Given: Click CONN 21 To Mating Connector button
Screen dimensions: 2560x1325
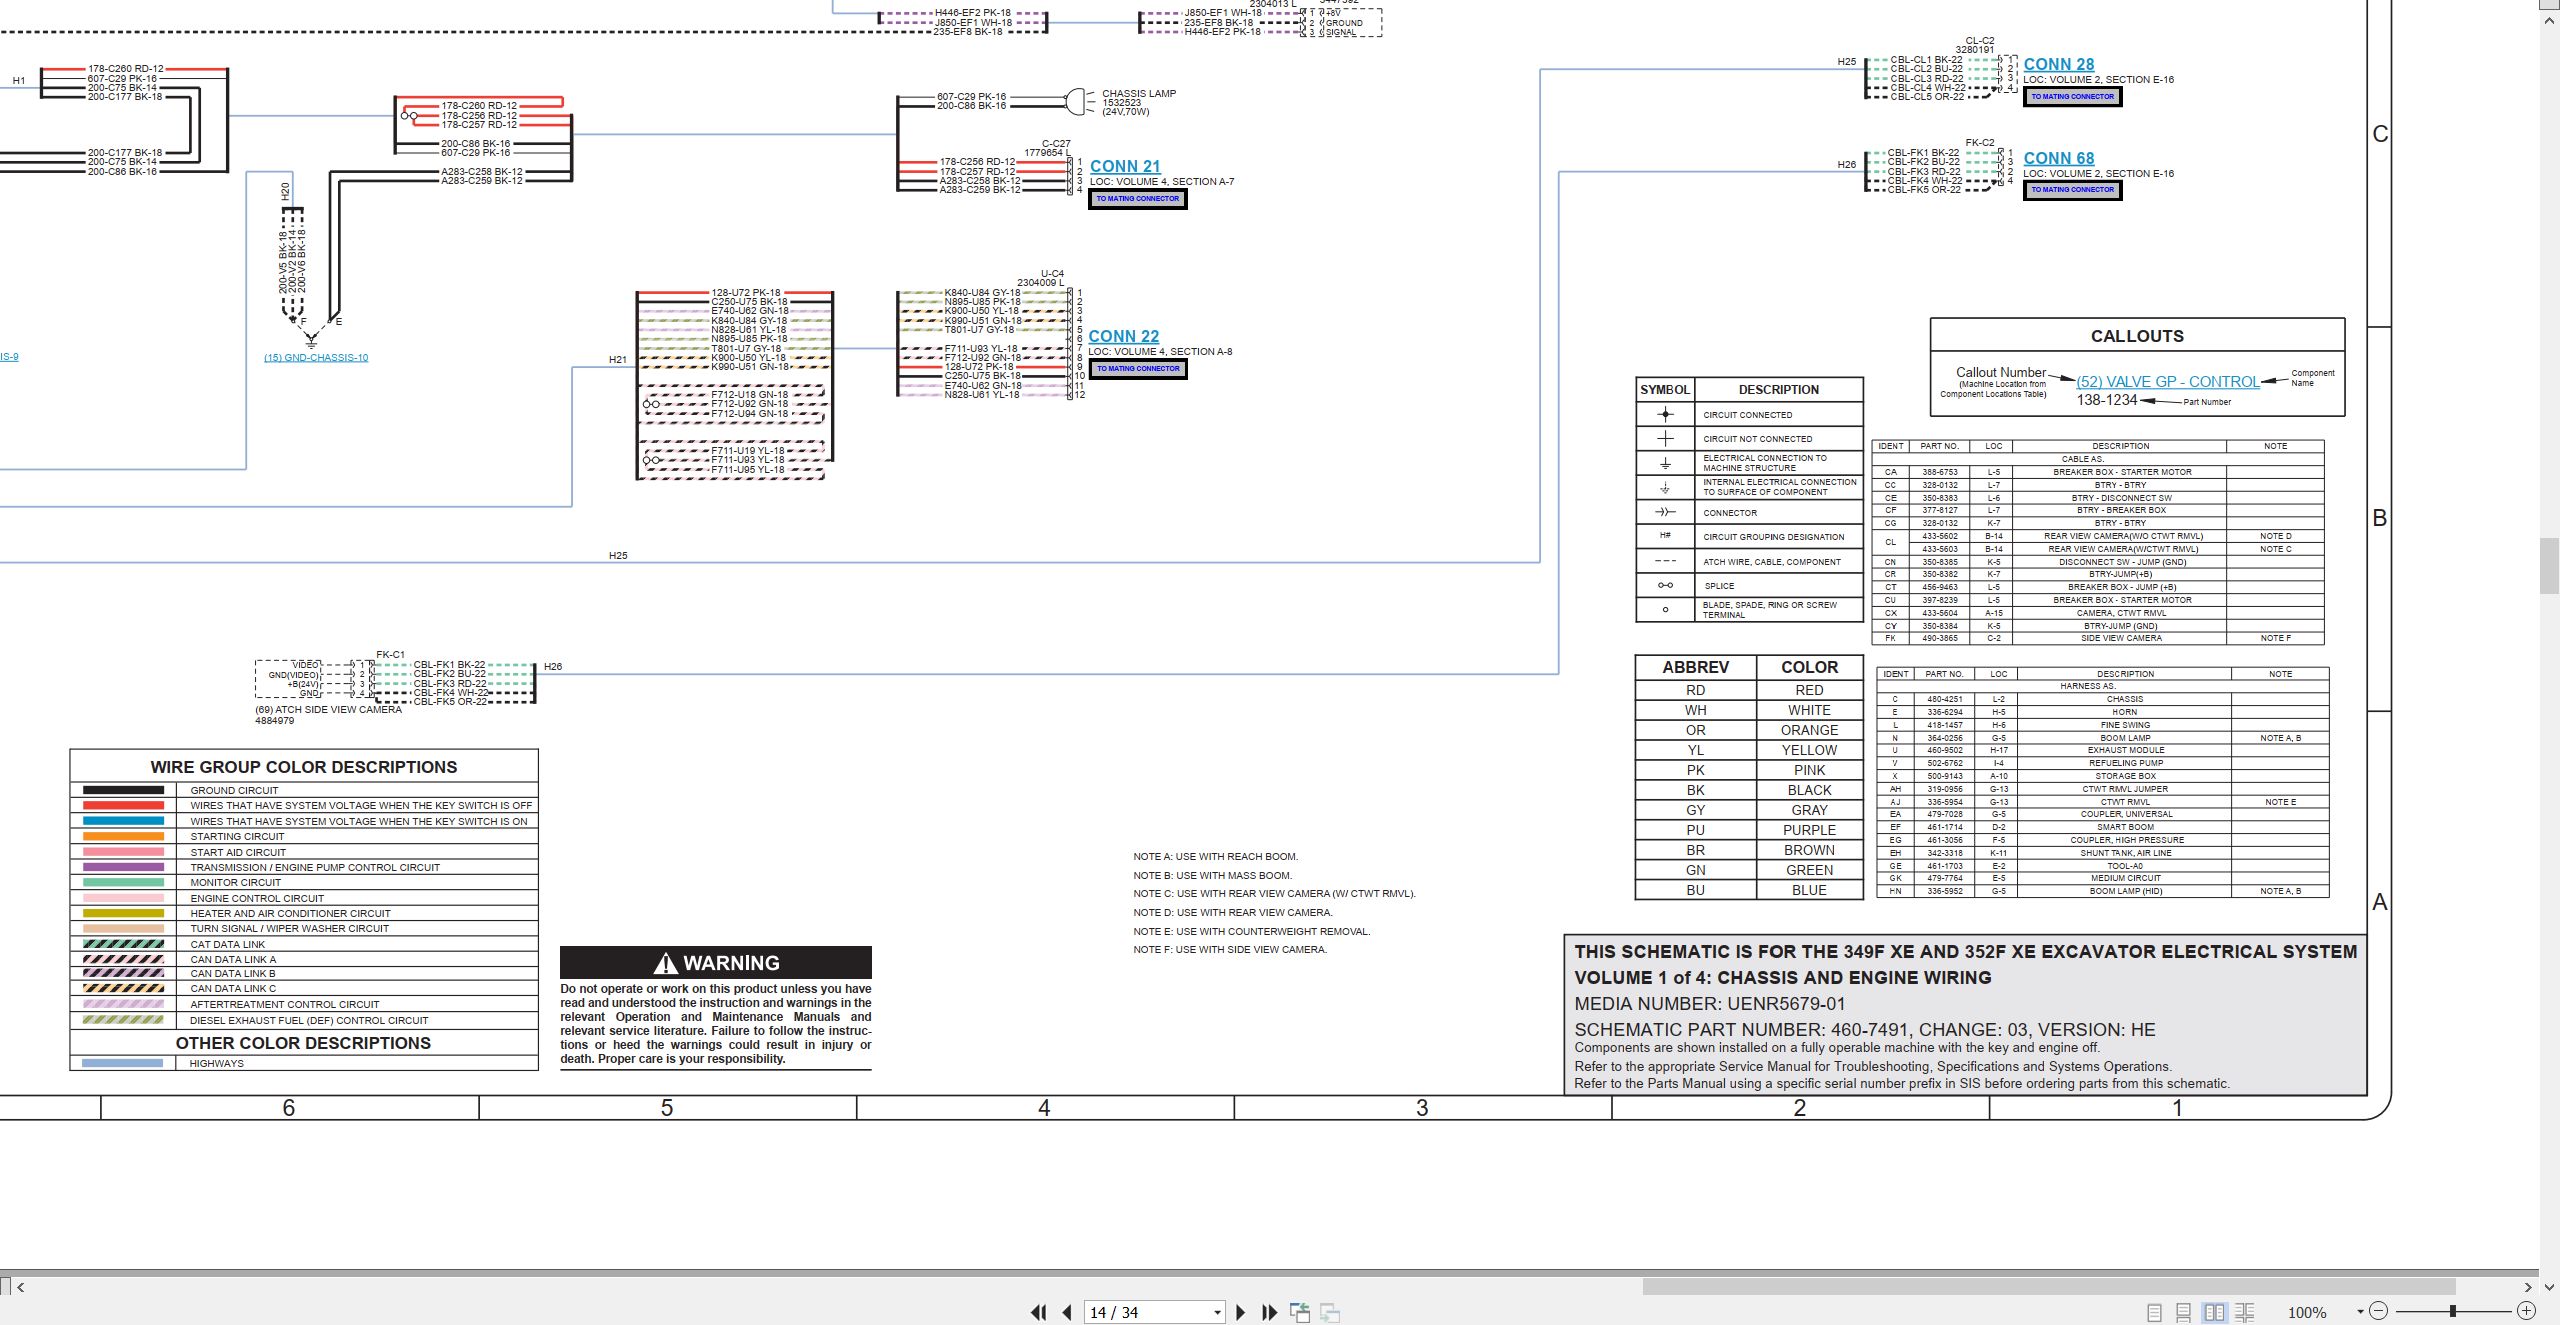Looking at the screenshot, I should 1138,198.
